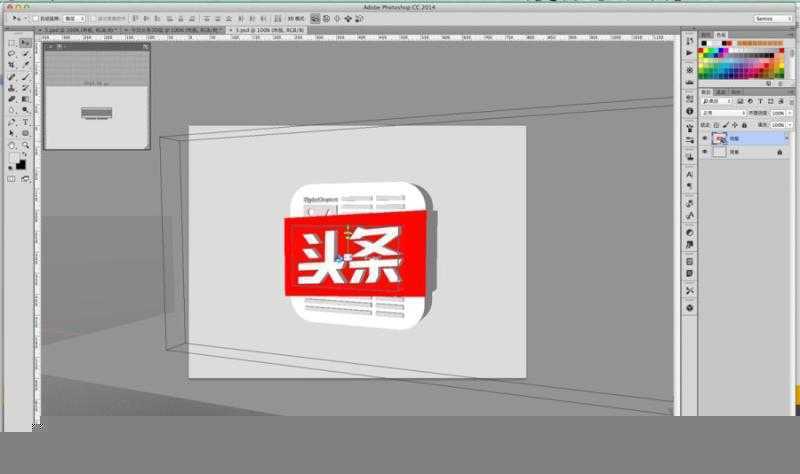Filter layers by type T icon
Viewport: 800px width, 474px height.
click(760, 102)
